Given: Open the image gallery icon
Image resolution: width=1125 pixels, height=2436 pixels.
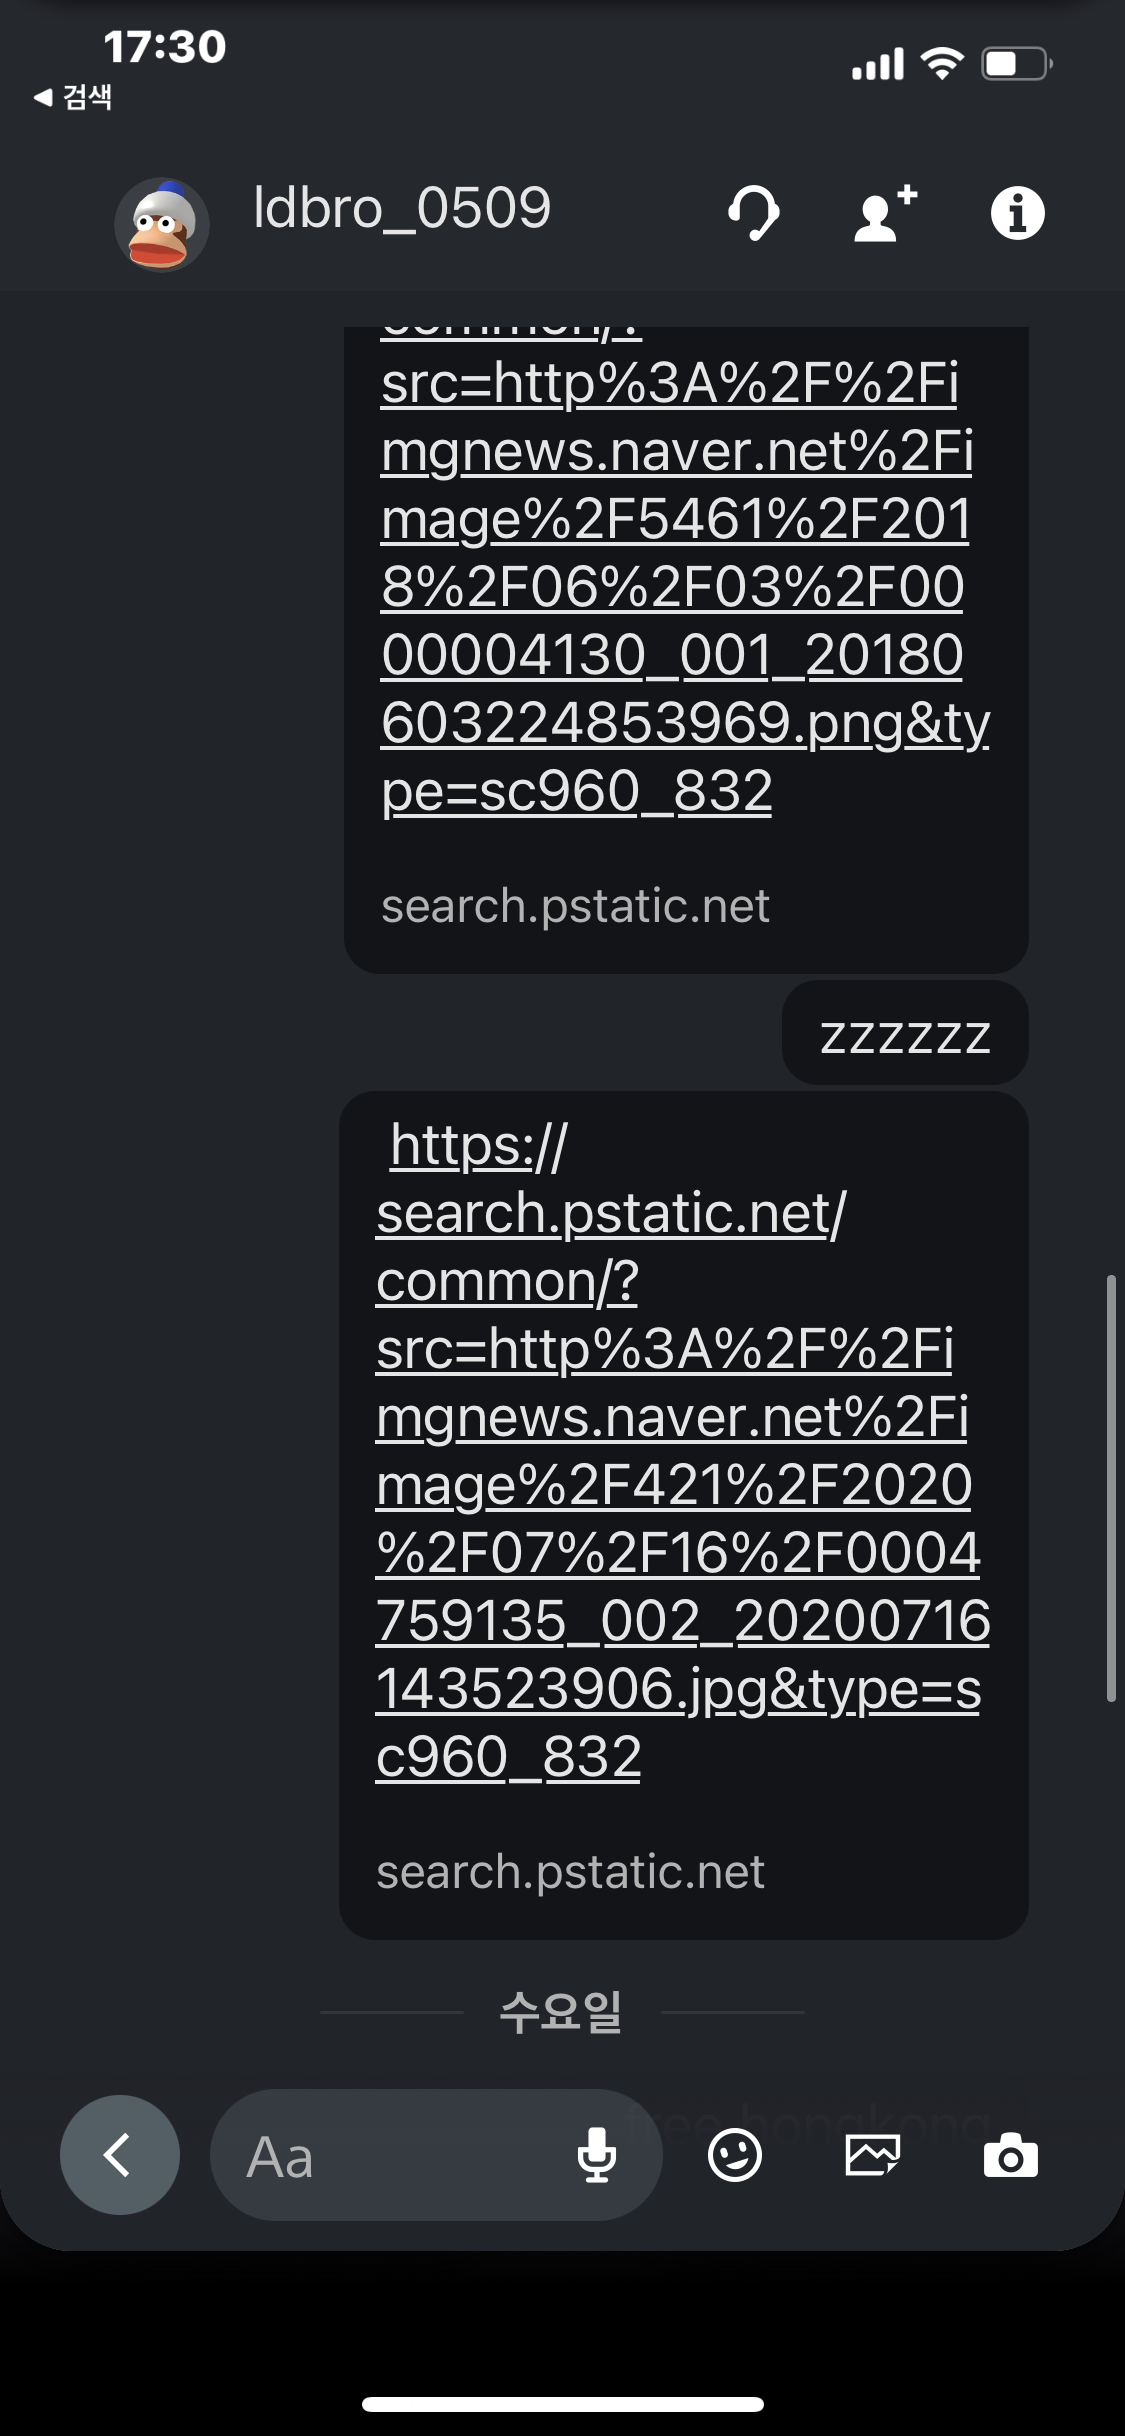Looking at the screenshot, I should [x=873, y=2155].
